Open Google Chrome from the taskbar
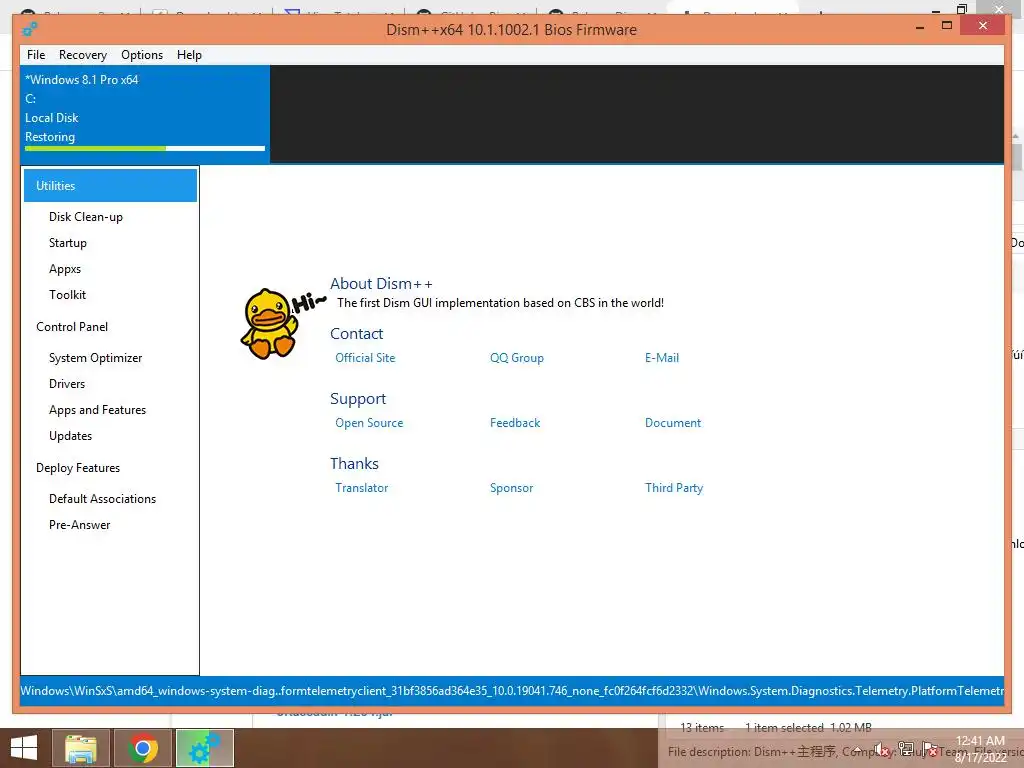Screen dimensions: 1024x768 (x=142, y=748)
